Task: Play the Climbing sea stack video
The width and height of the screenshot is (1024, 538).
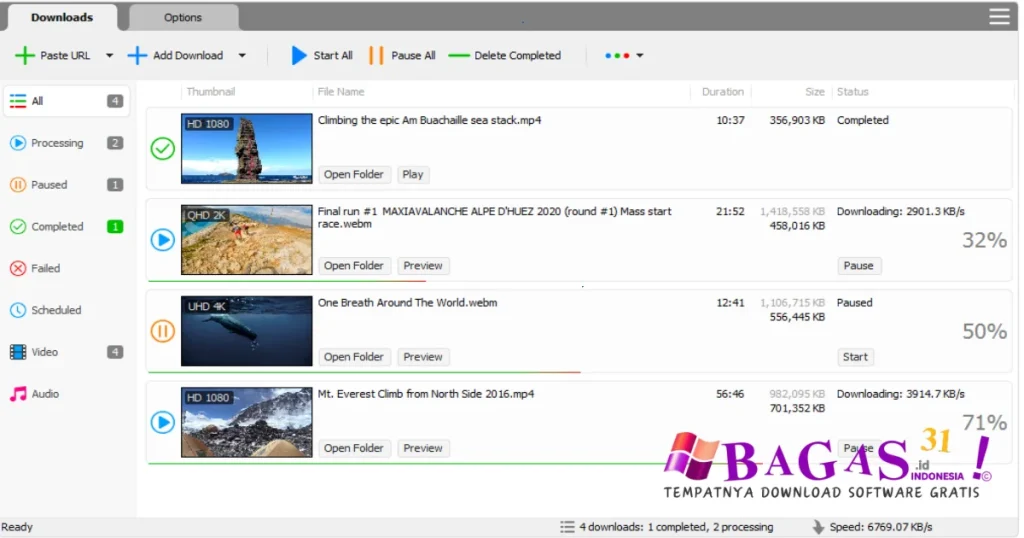Action: 413,174
